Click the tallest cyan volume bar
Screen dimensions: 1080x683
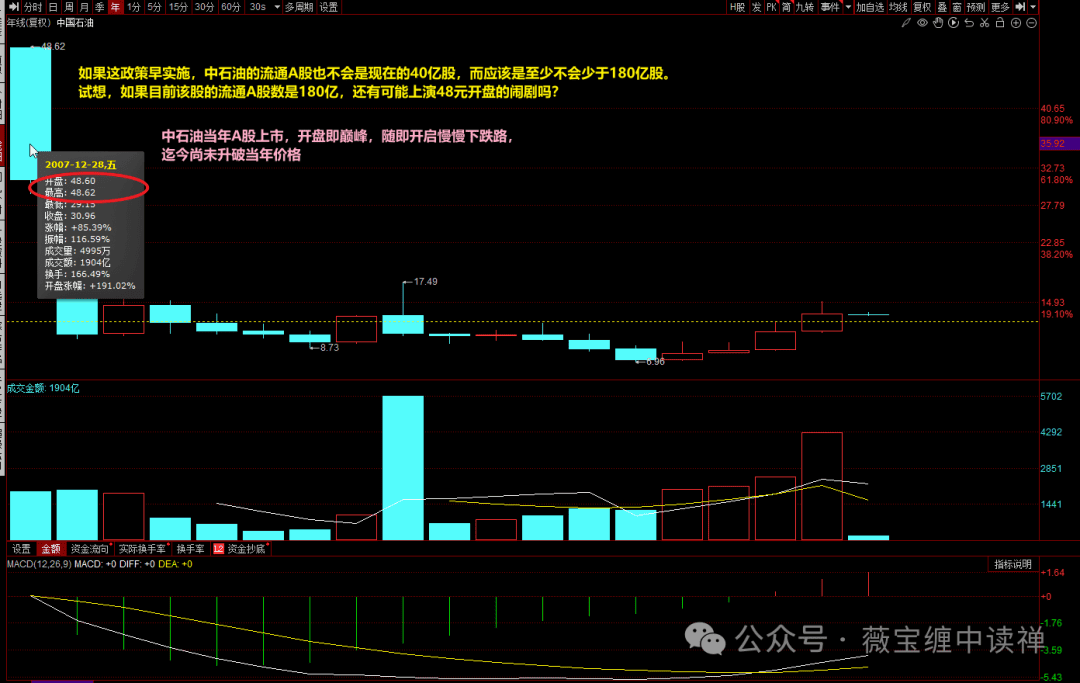403,468
